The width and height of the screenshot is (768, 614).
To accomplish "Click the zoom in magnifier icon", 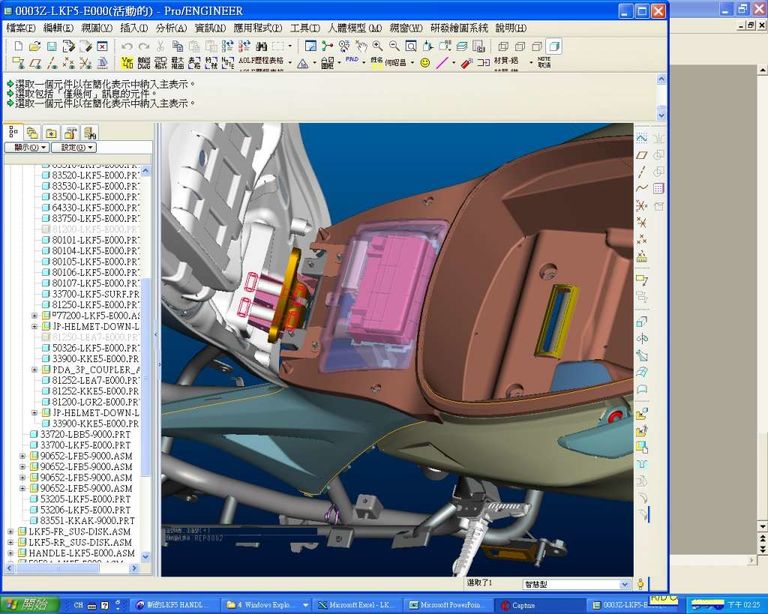I will (x=377, y=46).
